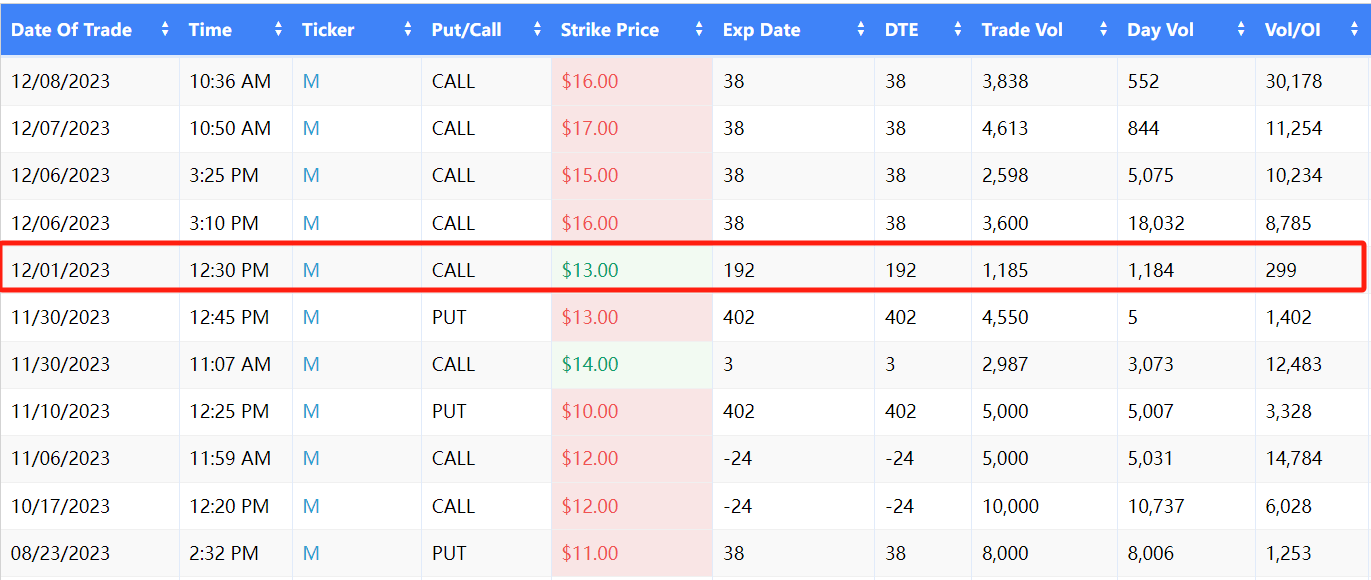
Task: Click the sort arrows beside Time
Action: (x=279, y=30)
